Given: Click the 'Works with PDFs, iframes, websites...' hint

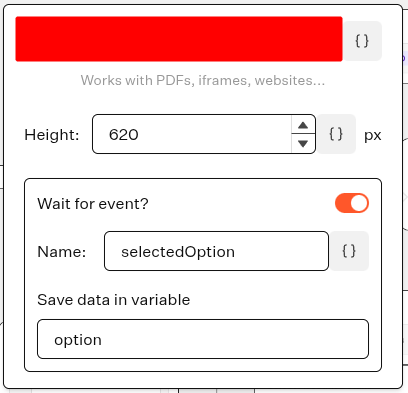Looking at the screenshot, I should (203, 80).
